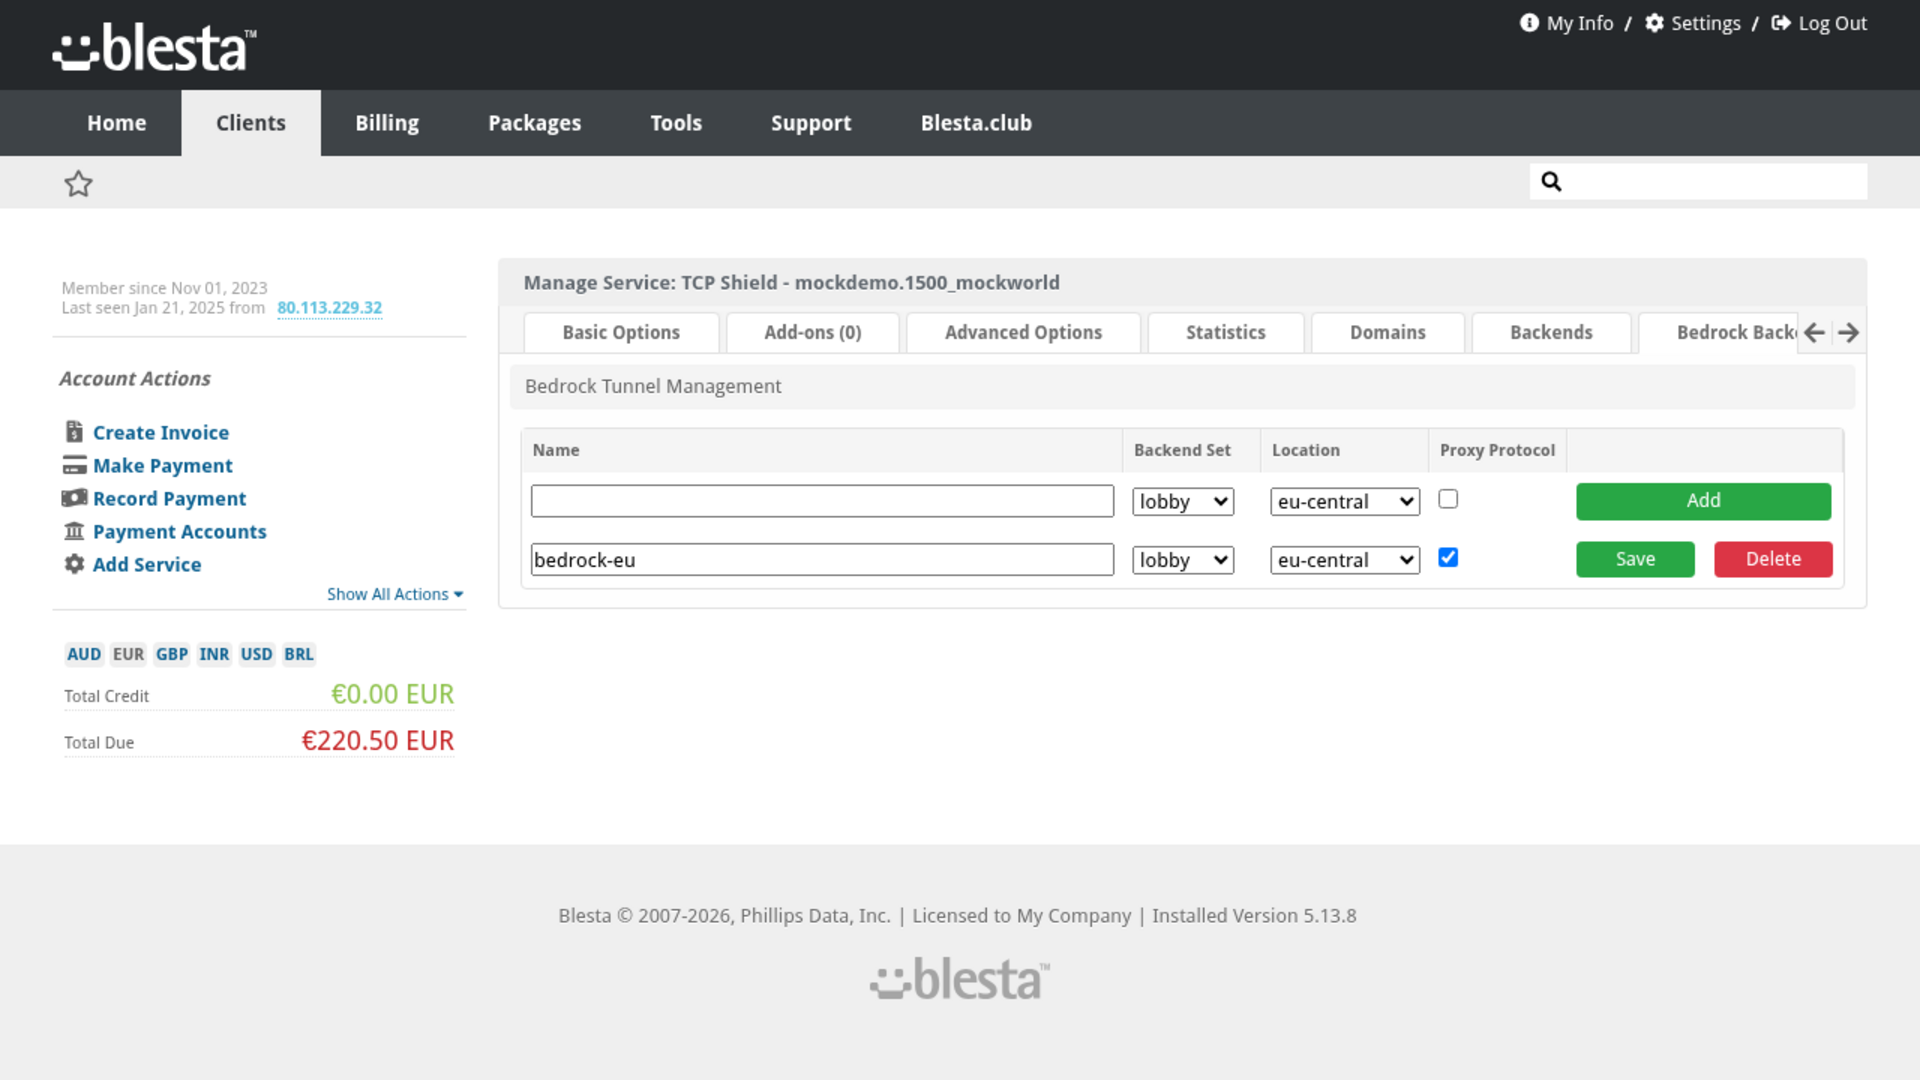Open the Home menu
The width and height of the screenshot is (1920, 1080).
[116, 123]
